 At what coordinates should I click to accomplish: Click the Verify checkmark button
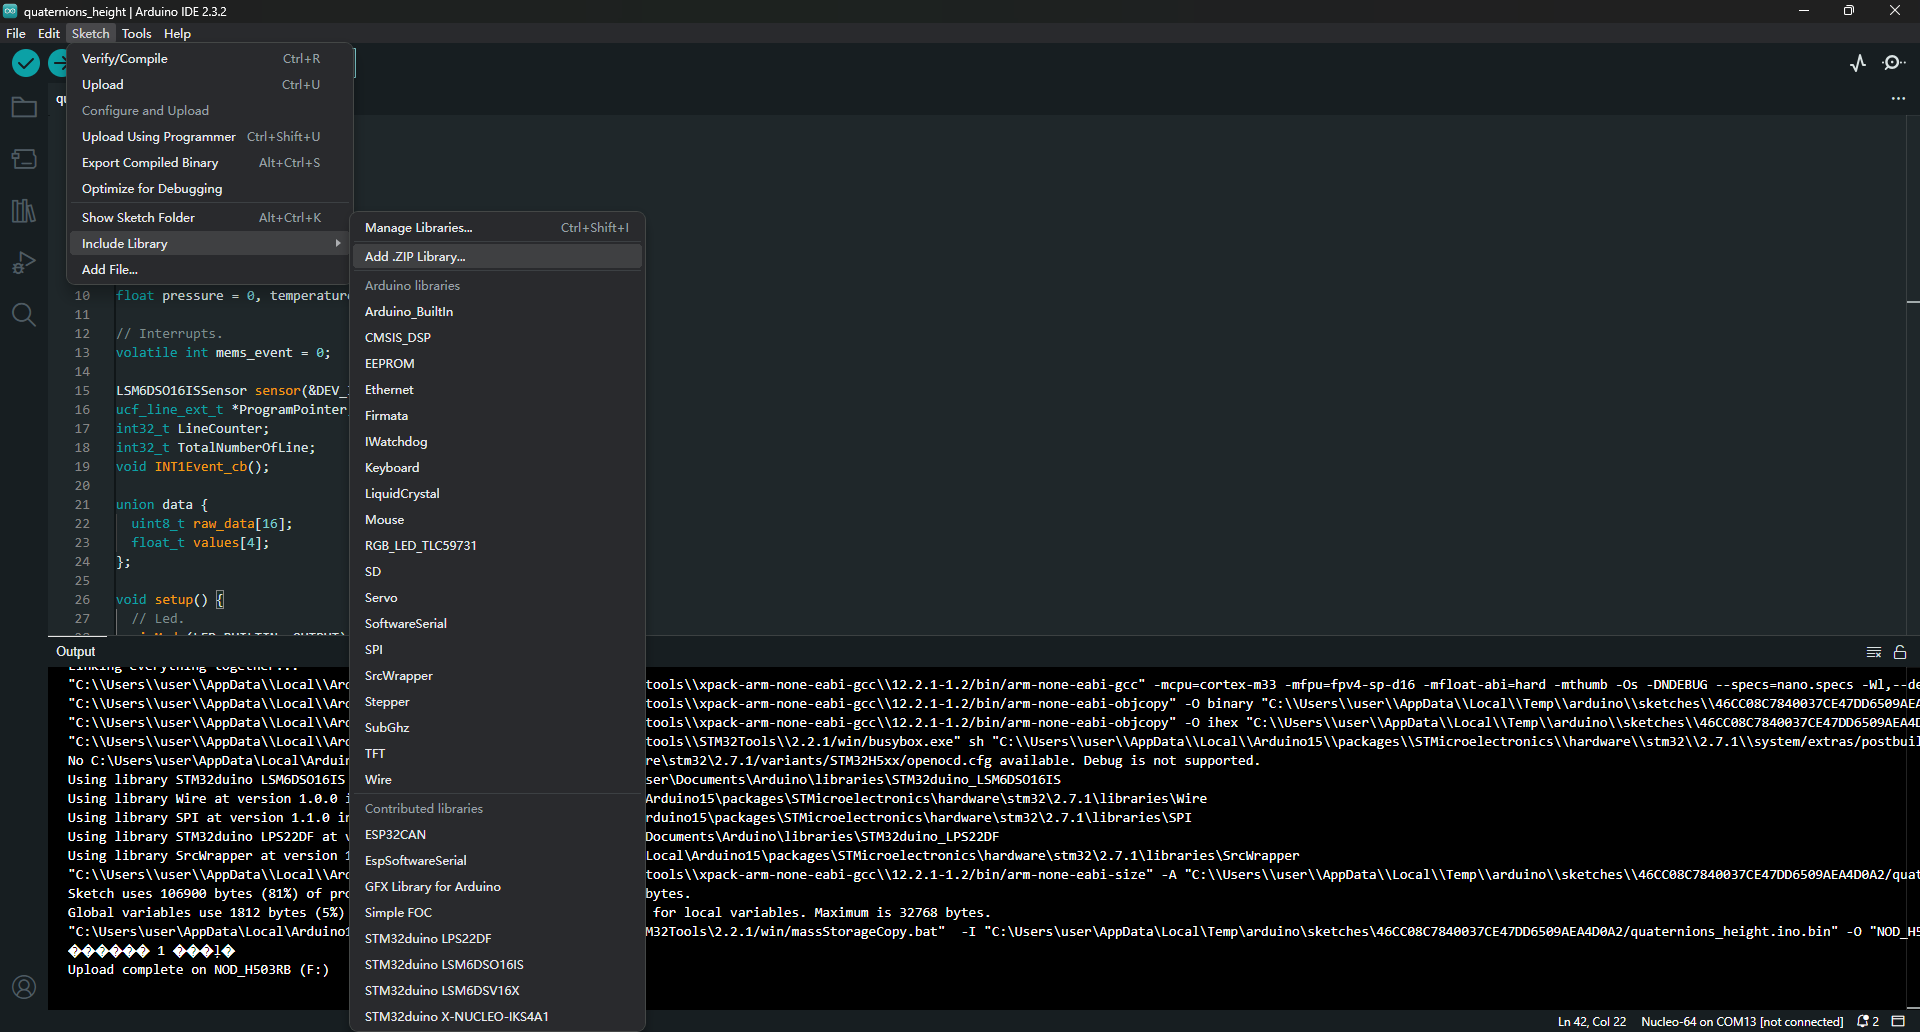[x=26, y=63]
